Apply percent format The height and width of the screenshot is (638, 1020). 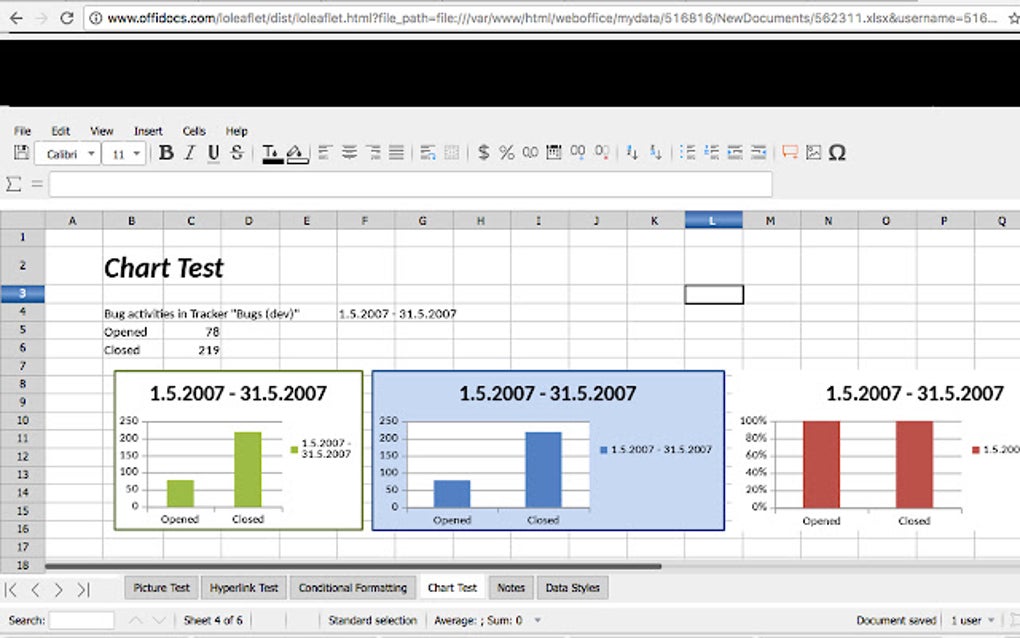[507, 152]
